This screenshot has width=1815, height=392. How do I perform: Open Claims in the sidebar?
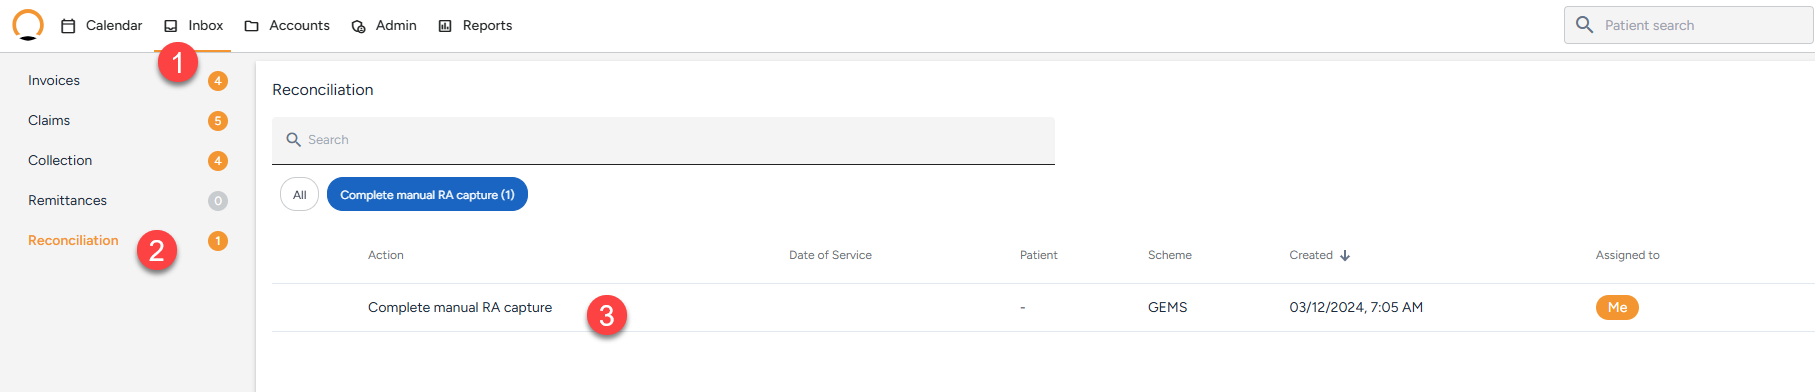pos(49,121)
